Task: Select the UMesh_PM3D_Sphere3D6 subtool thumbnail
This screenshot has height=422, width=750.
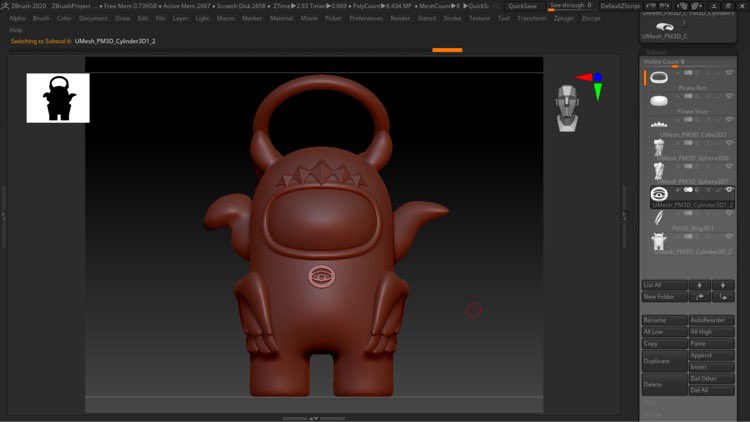Action: [659, 147]
